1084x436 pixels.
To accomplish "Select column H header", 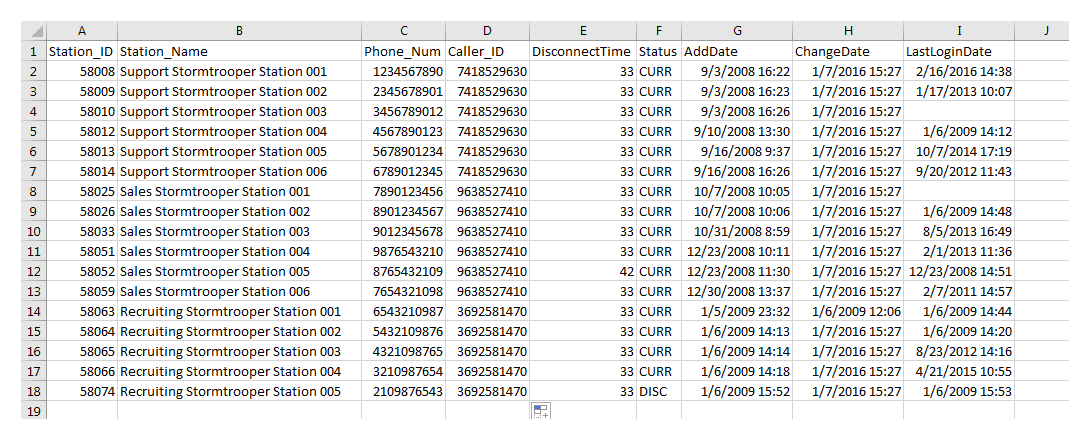I will (848, 31).
